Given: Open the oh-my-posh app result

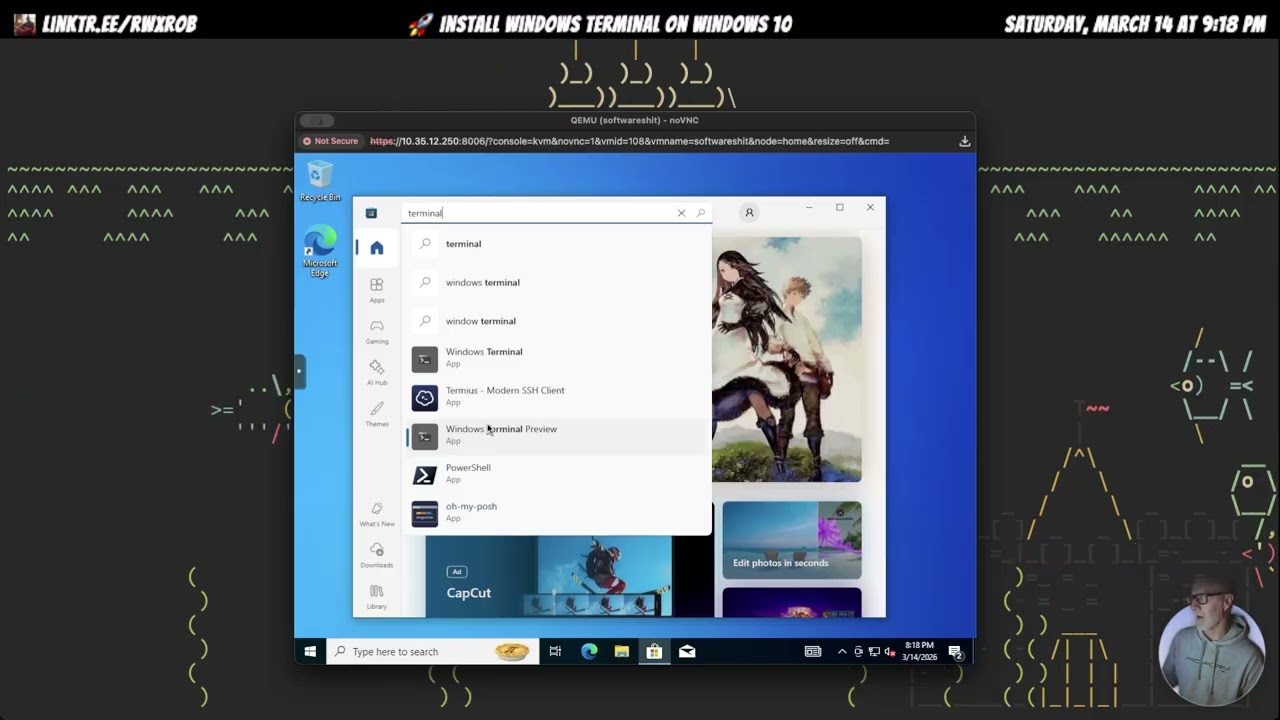Looking at the screenshot, I should pos(558,513).
